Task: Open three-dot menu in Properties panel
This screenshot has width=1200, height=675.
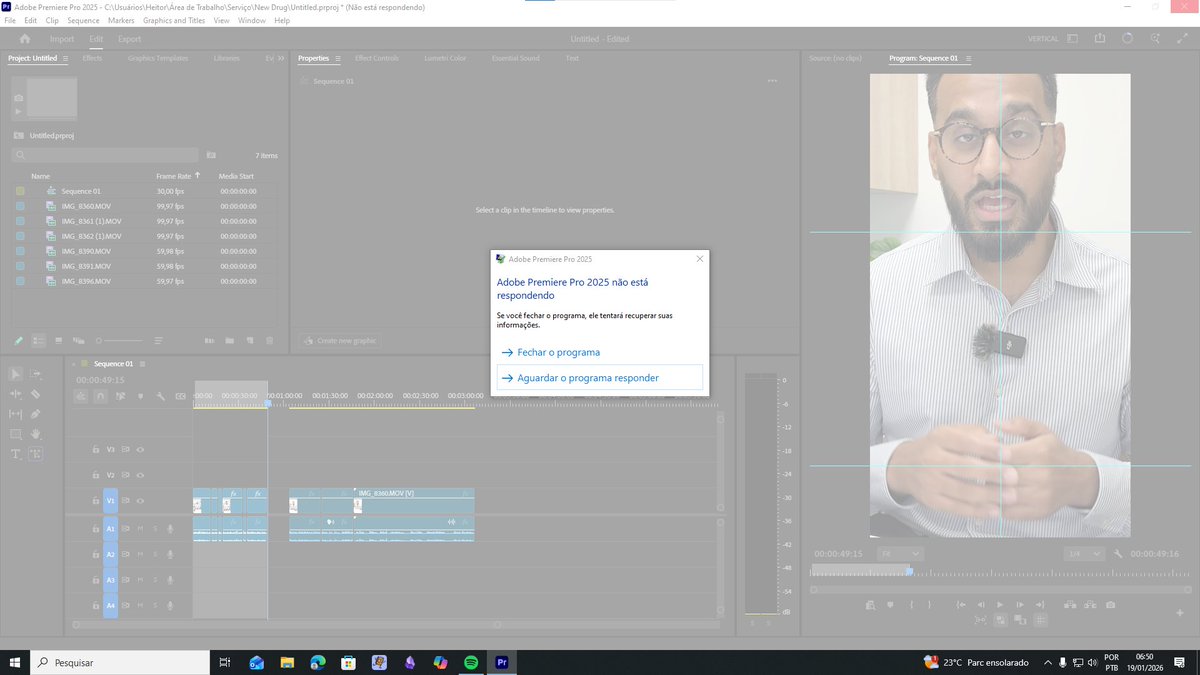Action: point(772,81)
